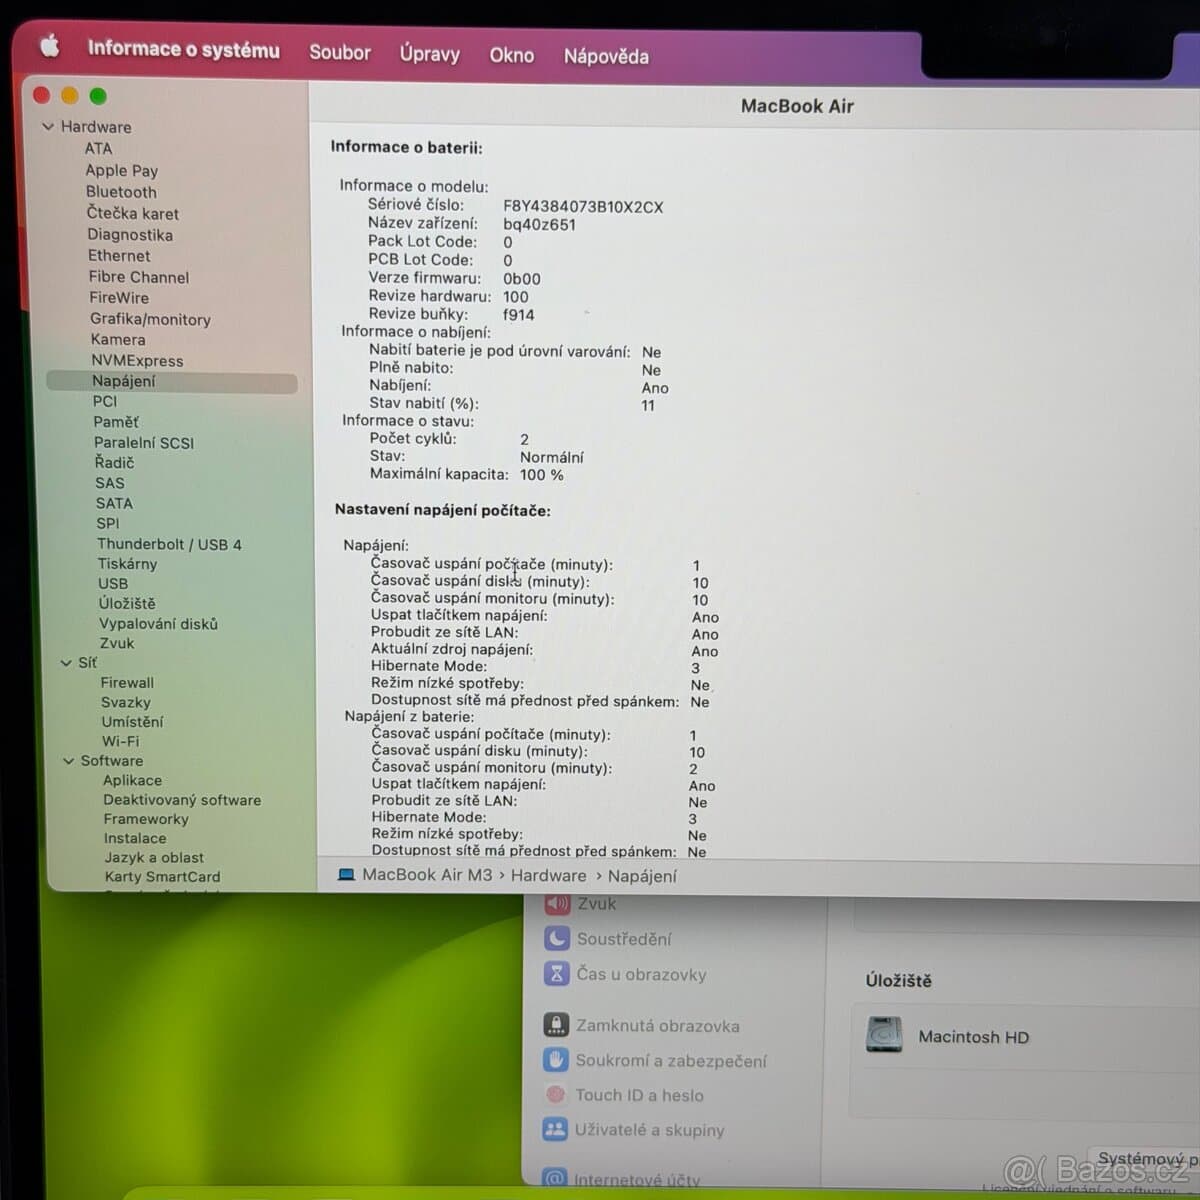Select Karty SmartCard in the sidebar
Image resolution: width=1200 pixels, height=1200 pixels.
(x=162, y=877)
